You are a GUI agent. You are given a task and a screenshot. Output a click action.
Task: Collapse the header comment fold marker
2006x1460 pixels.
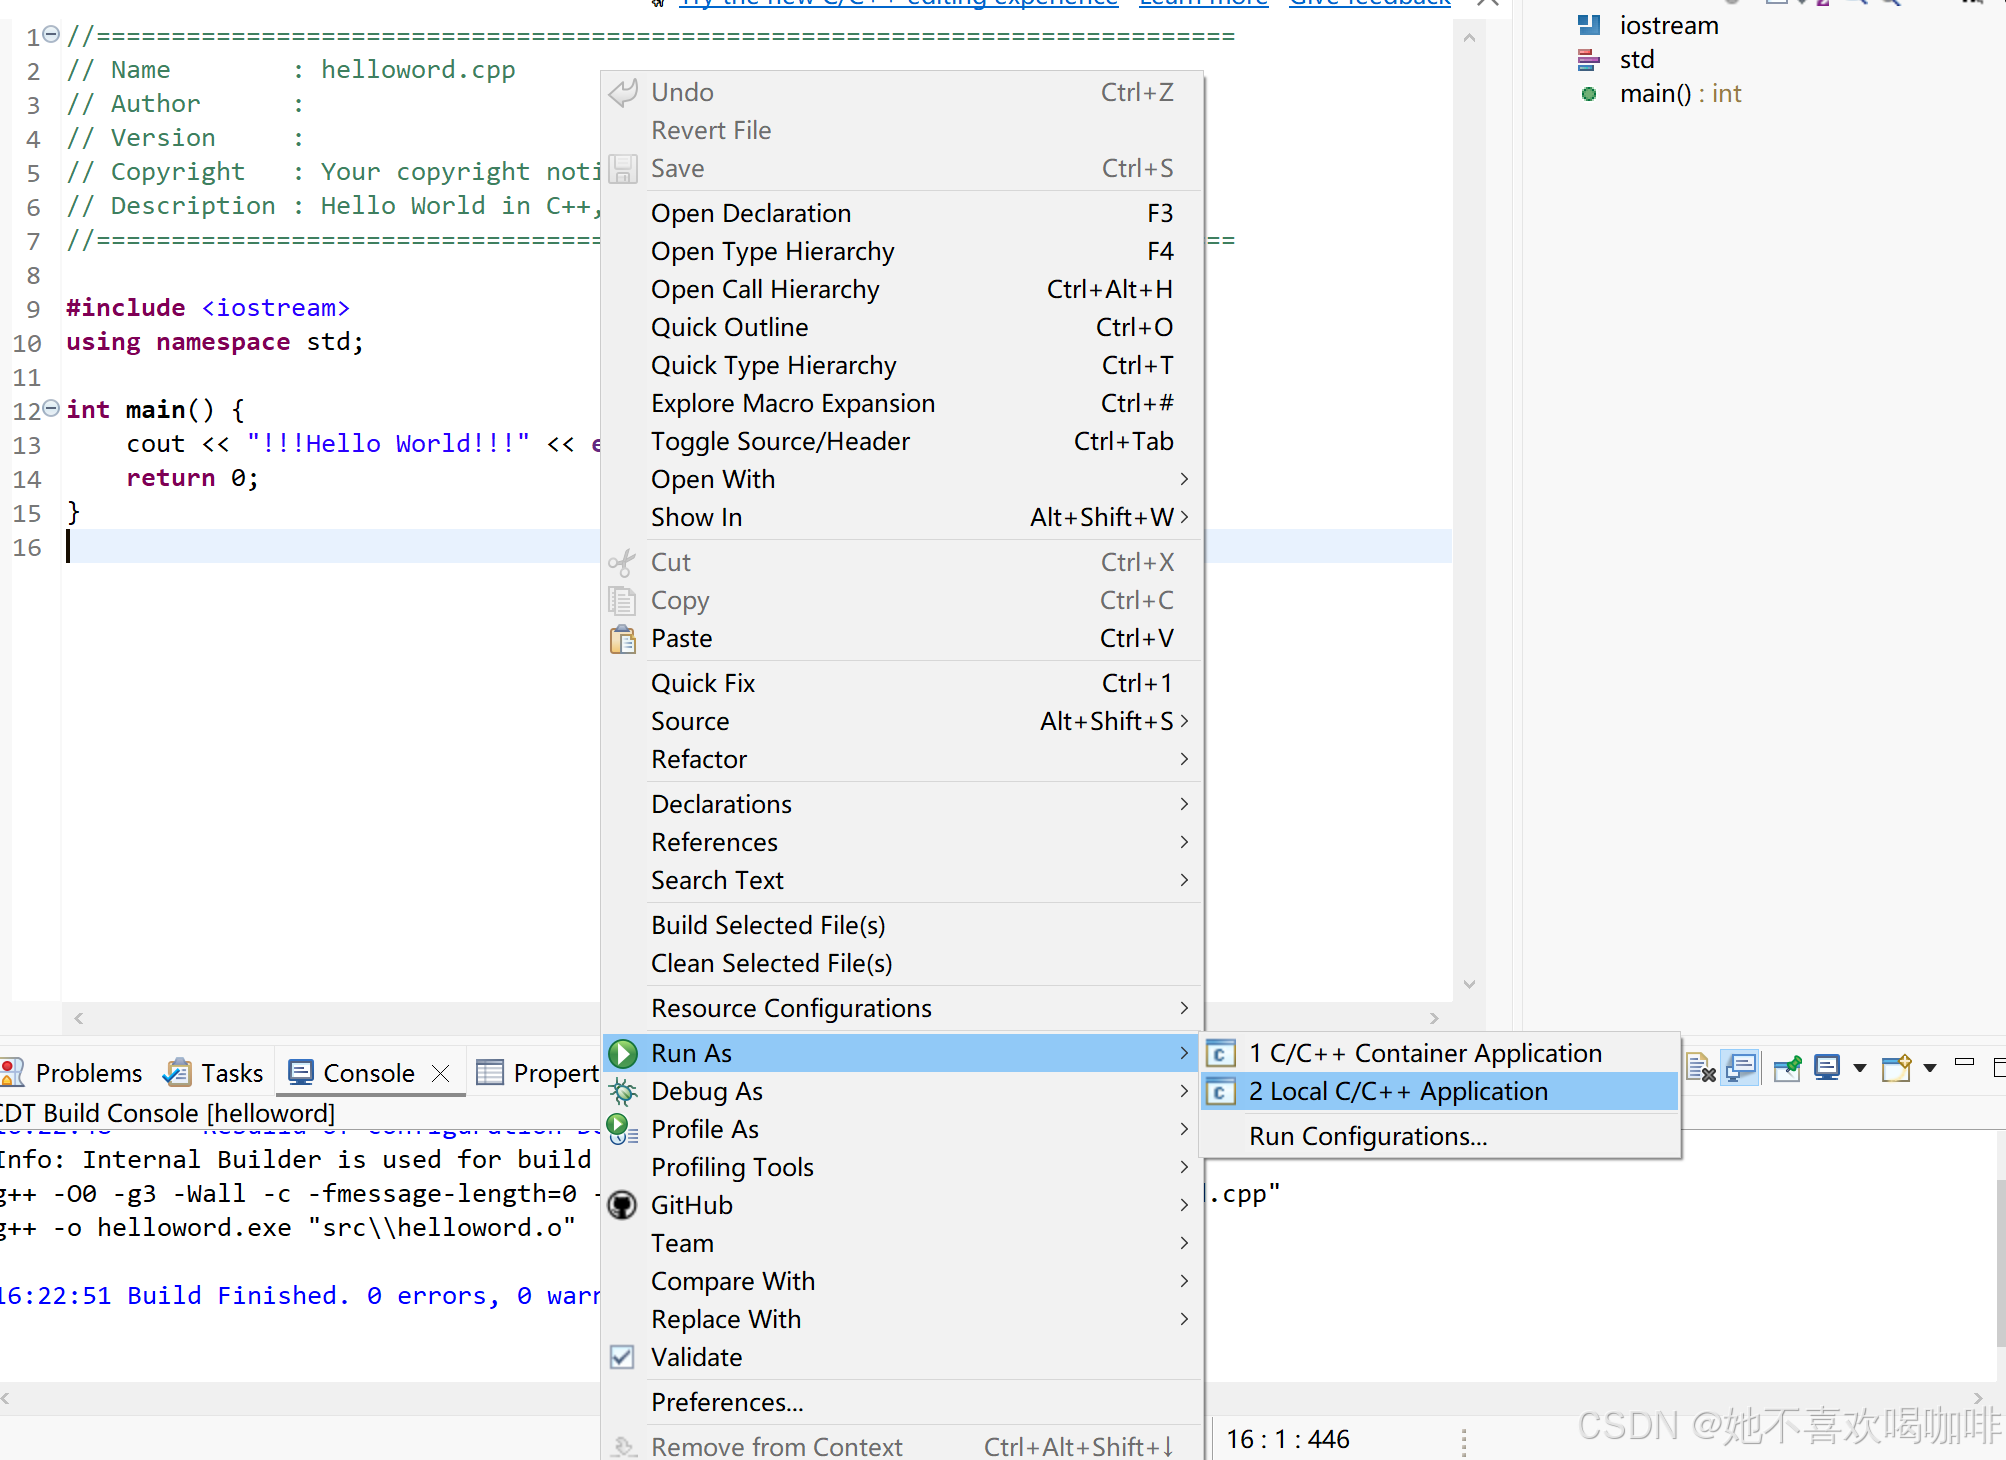click(x=51, y=35)
